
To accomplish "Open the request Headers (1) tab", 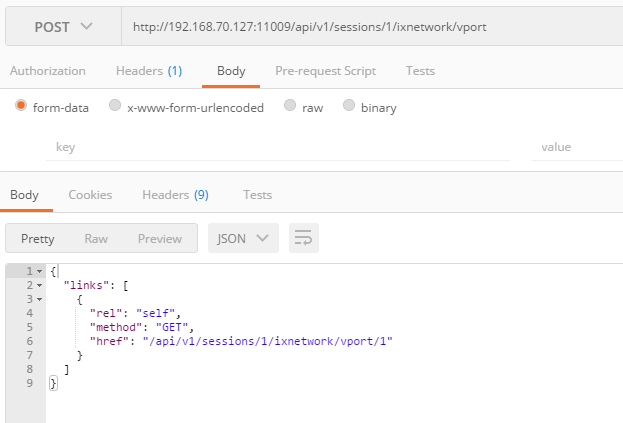I will [149, 71].
